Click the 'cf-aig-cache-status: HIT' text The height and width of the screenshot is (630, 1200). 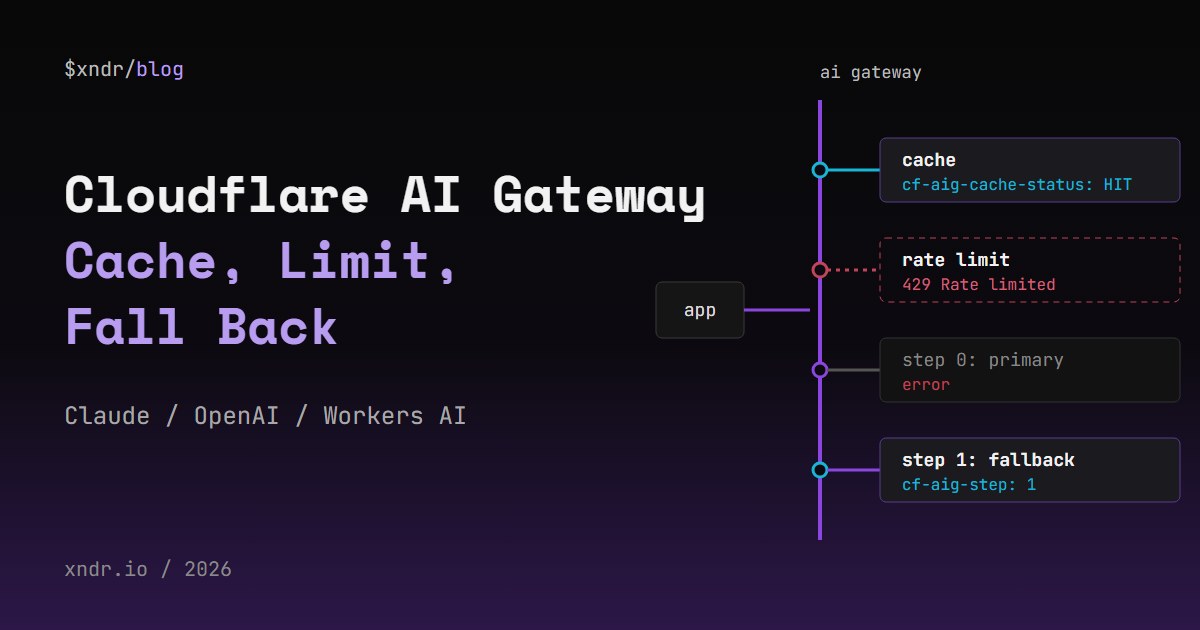(x=1016, y=184)
